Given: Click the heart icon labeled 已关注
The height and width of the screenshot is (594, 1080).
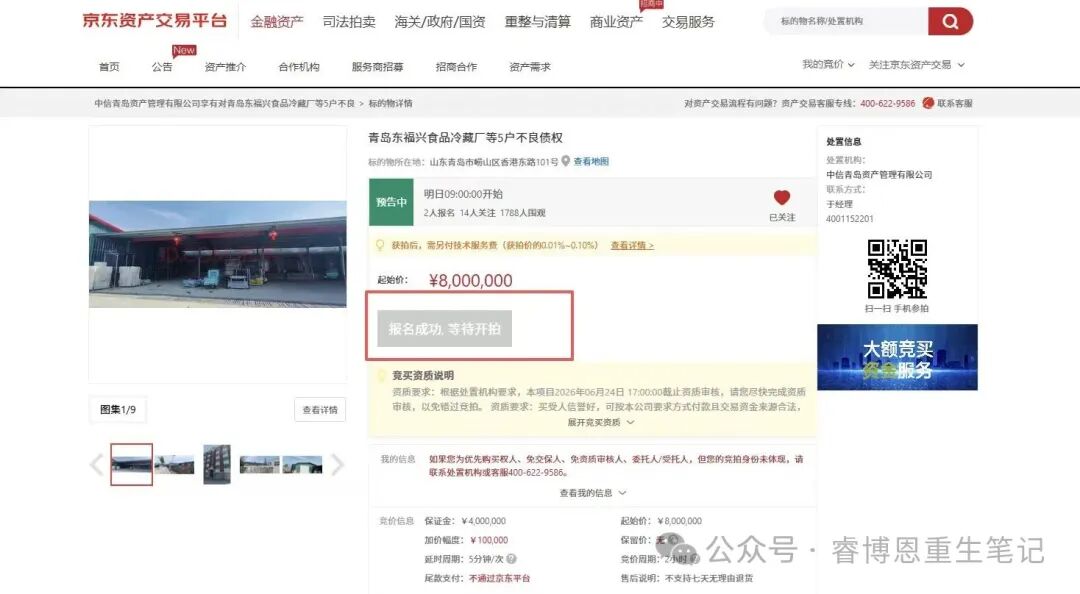Looking at the screenshot, I should (782, 198).
